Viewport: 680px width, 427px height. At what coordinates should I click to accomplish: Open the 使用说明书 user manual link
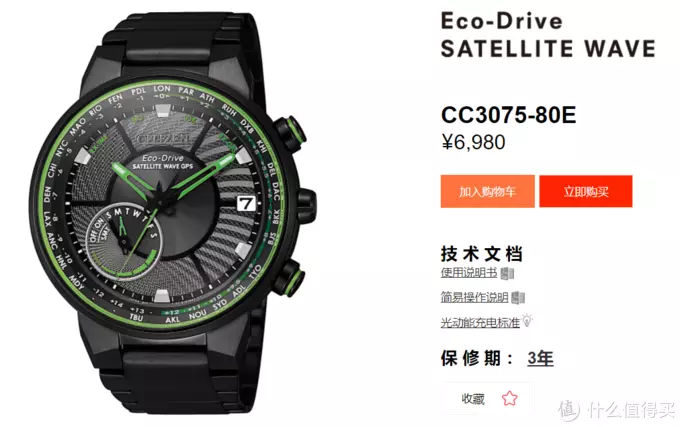[469, 273]
